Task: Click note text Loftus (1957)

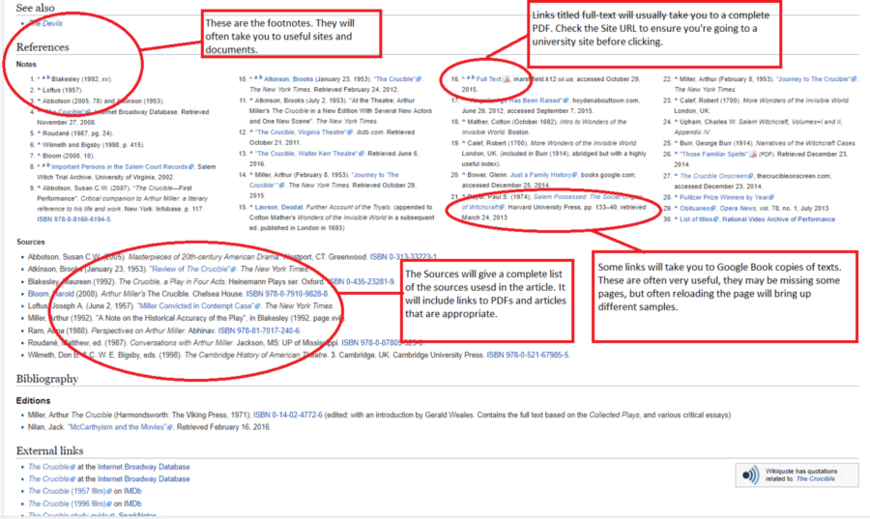Action: (x=63, y=90)
